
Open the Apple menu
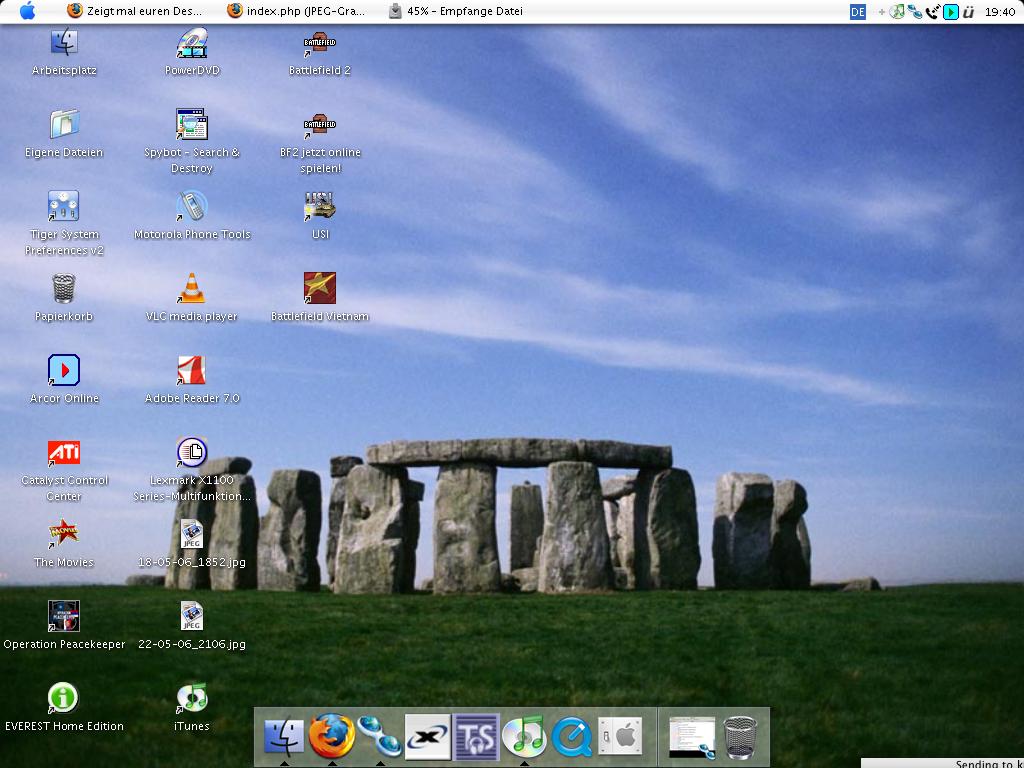[x=27, y=10]
